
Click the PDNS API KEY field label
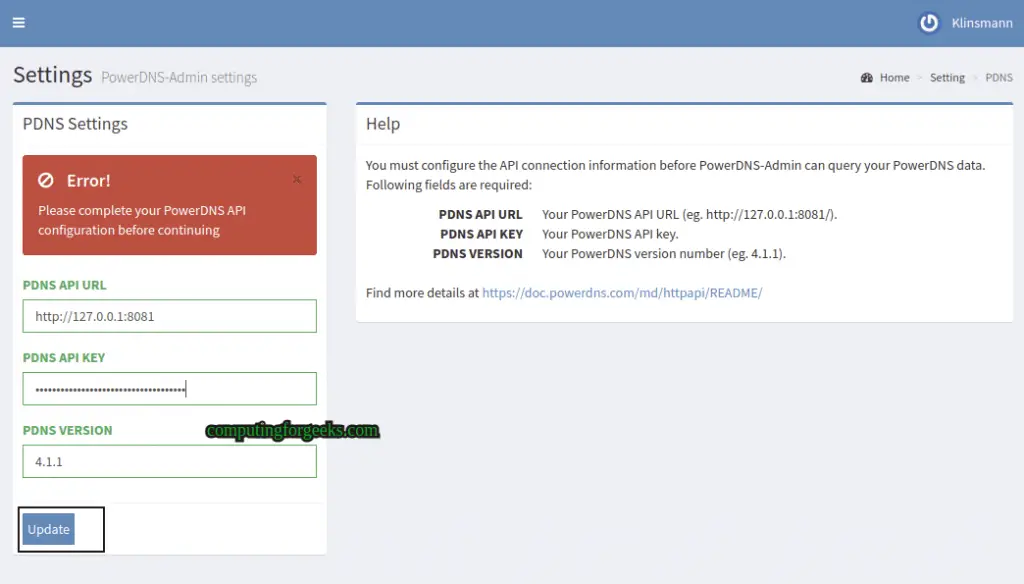(64, 357)
